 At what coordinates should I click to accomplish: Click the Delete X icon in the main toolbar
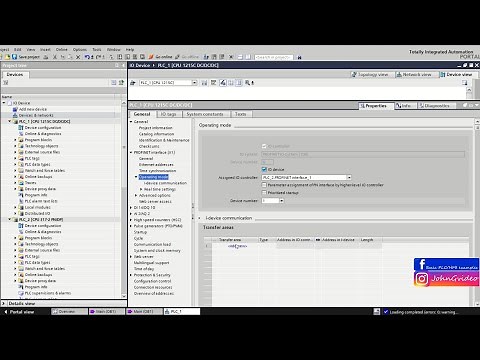tap(78, 57)
